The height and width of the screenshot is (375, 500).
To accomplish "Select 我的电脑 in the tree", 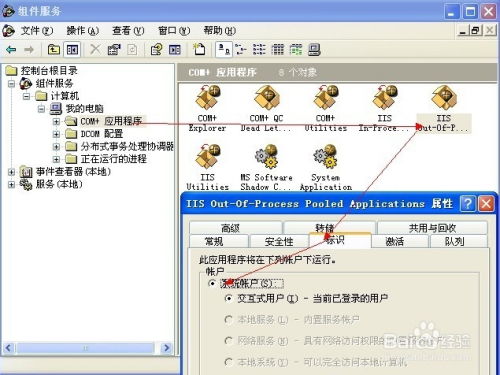I will [x=84, y=109].
